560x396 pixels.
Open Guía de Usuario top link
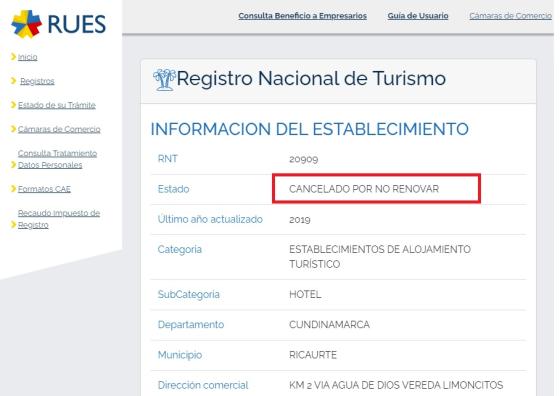click(418, 16)
